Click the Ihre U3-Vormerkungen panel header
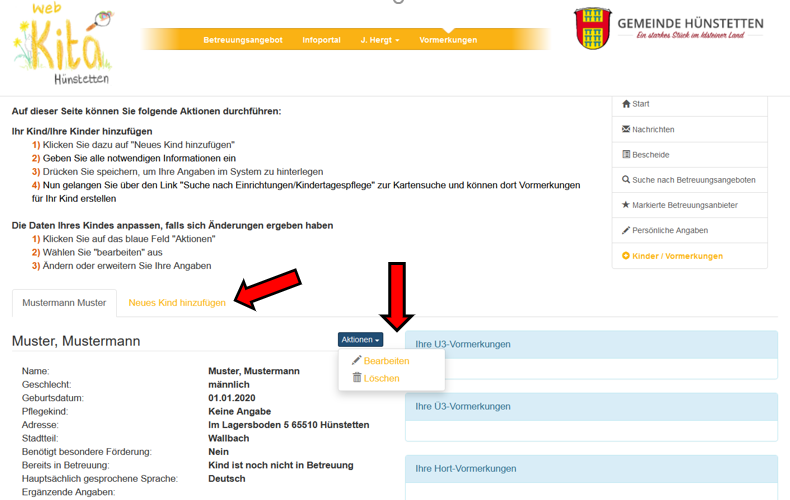Viewport: 790px width, 500px height. 591,344
